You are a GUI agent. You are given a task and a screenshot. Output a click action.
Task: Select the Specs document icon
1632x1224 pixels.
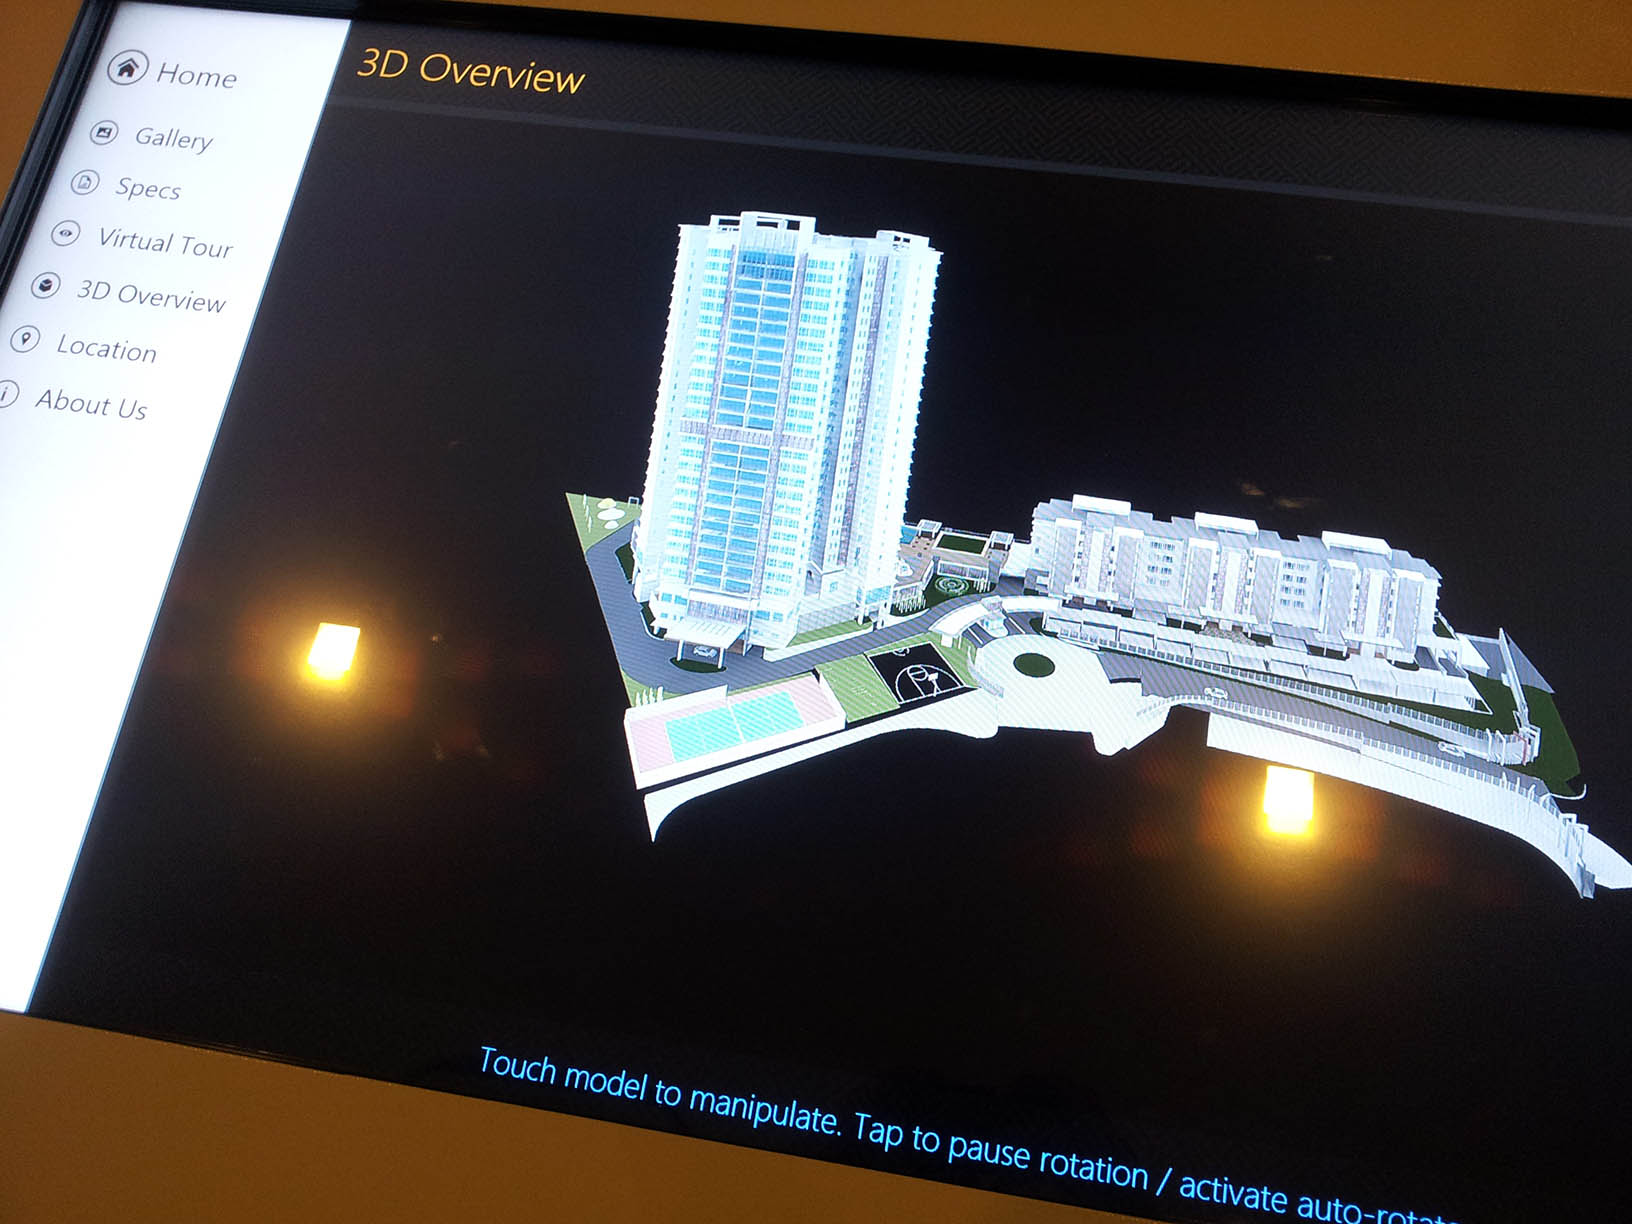(x=86, y=182)
